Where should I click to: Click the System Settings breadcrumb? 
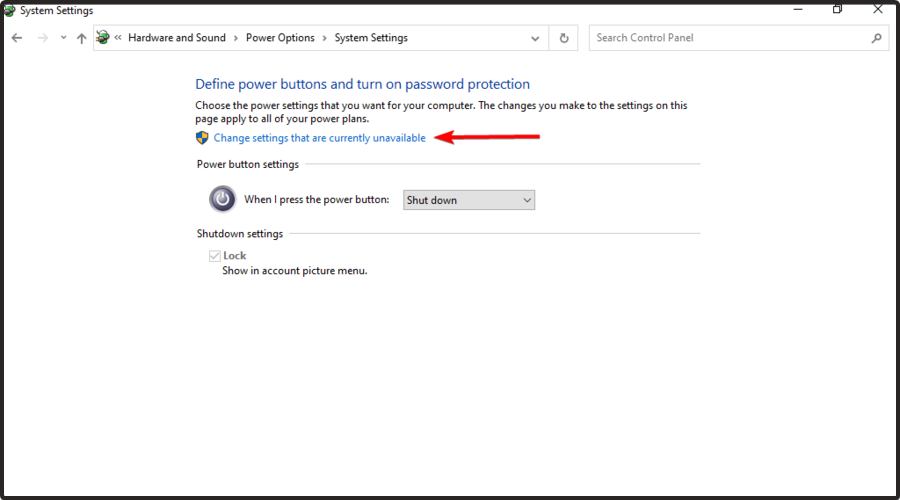tap(371, 38)
